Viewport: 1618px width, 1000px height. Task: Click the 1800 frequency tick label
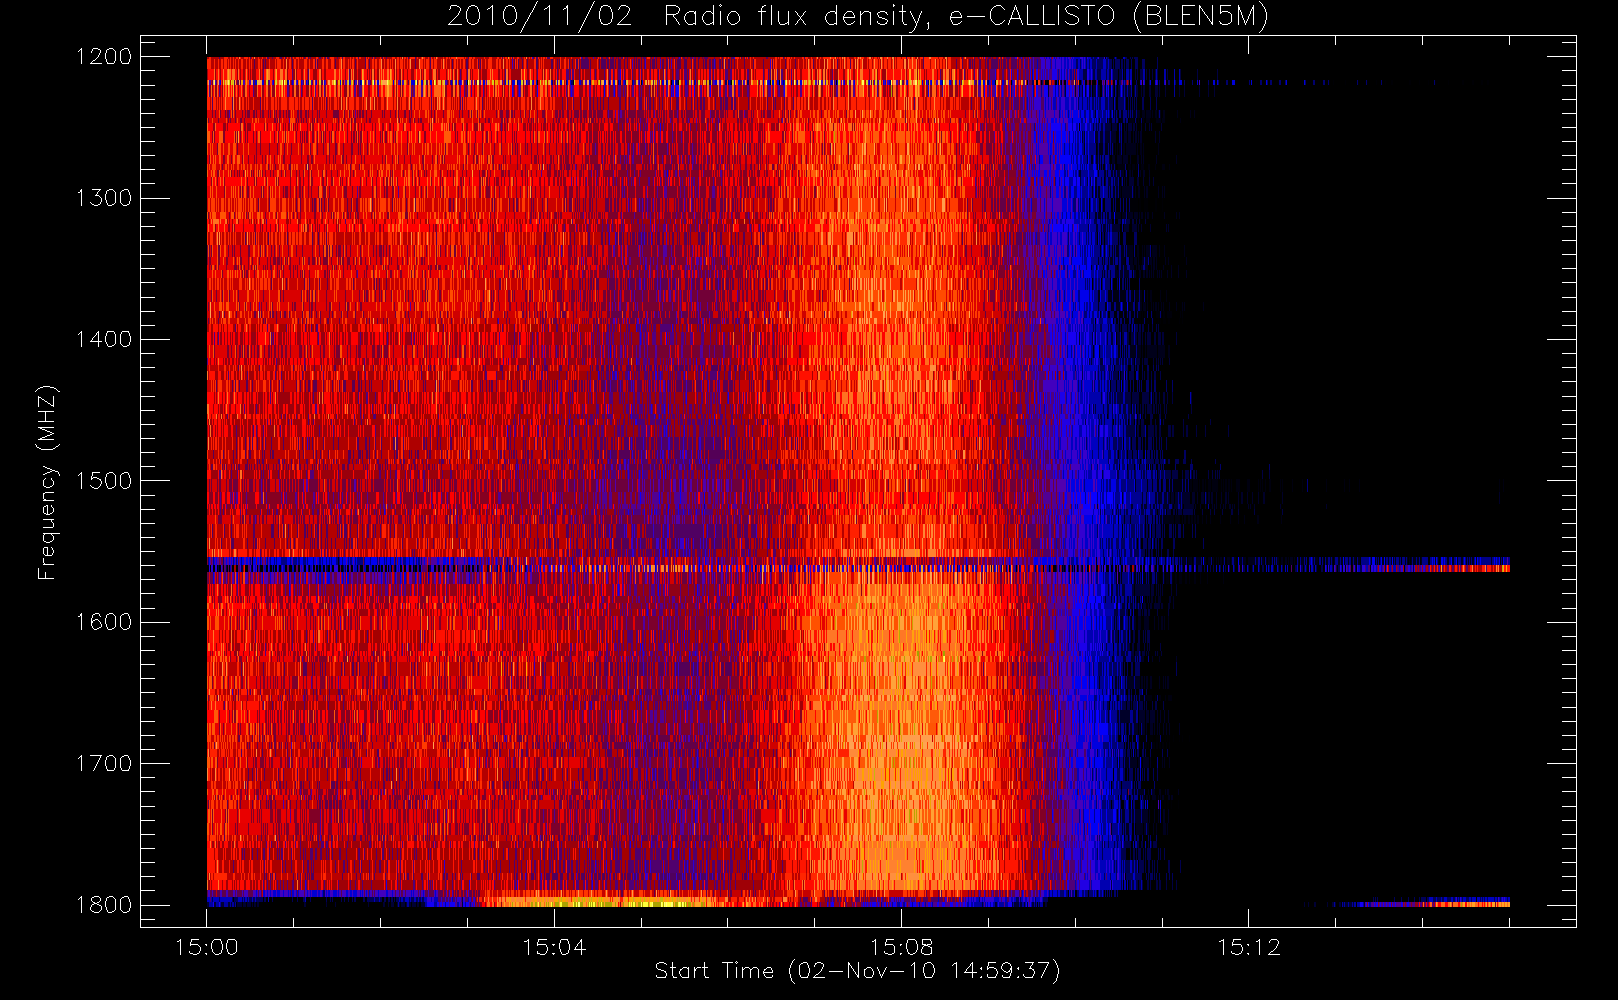(104, 905)
